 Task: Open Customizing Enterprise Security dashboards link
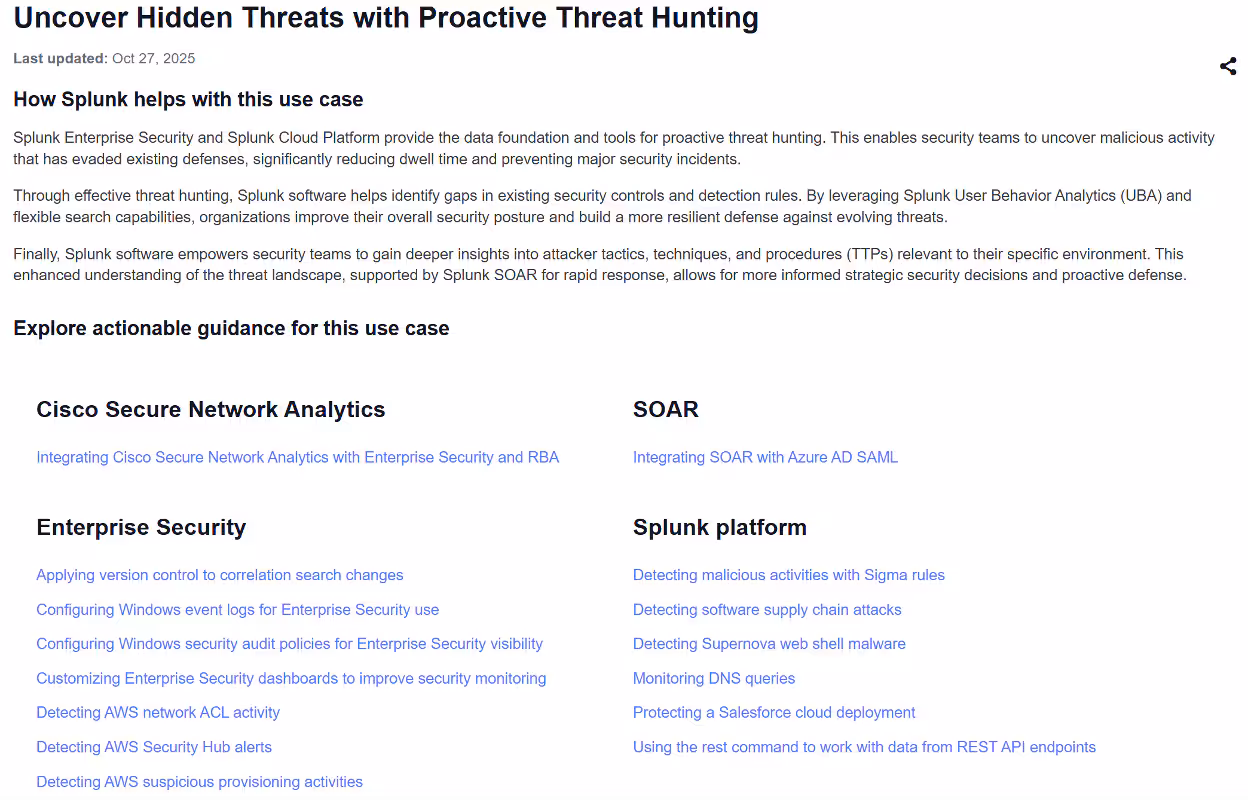(x=291, y=678)
